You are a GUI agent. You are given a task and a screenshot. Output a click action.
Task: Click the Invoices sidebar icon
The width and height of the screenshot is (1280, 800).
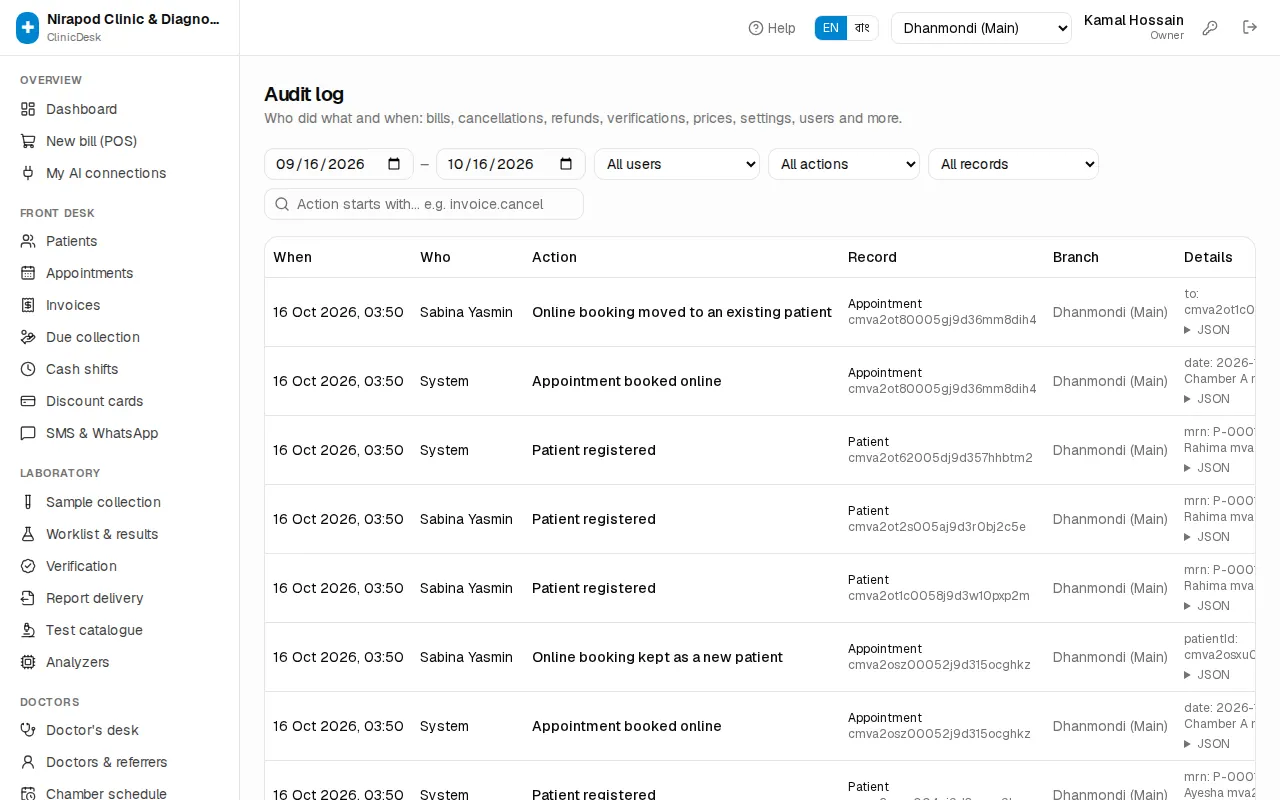click(28, 305)
